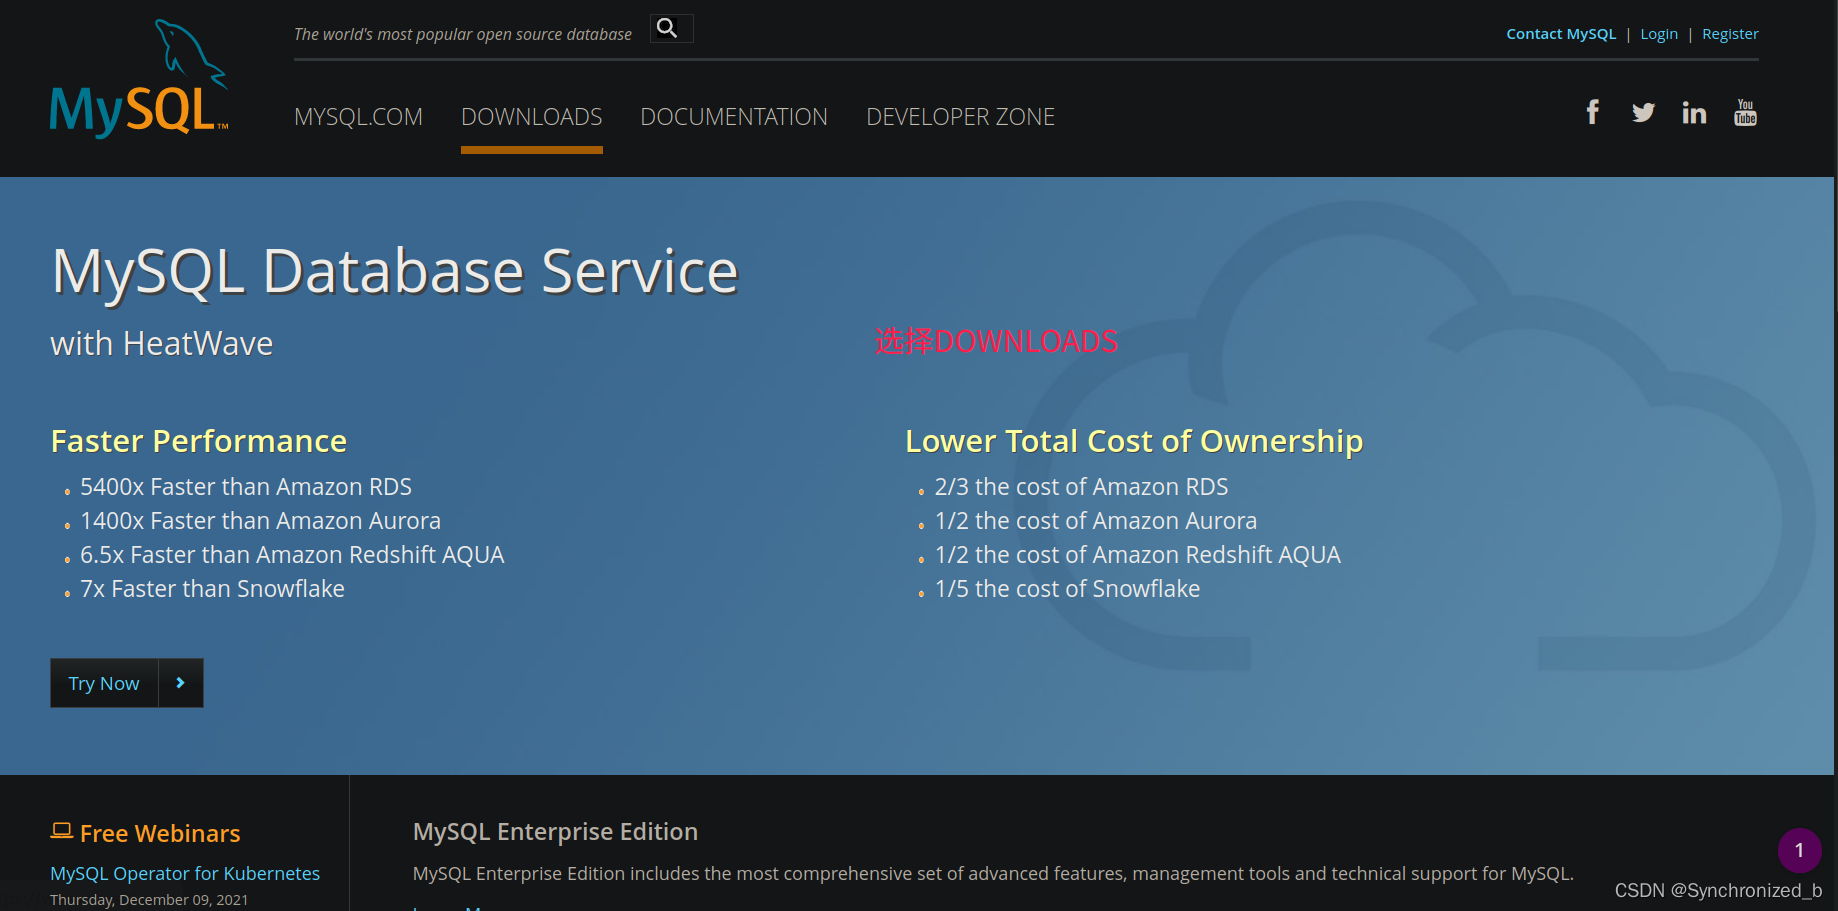The image size is (1838, 911).
Task: Click the MySQL Database Service banner title
Action: [x=395, y=271]
